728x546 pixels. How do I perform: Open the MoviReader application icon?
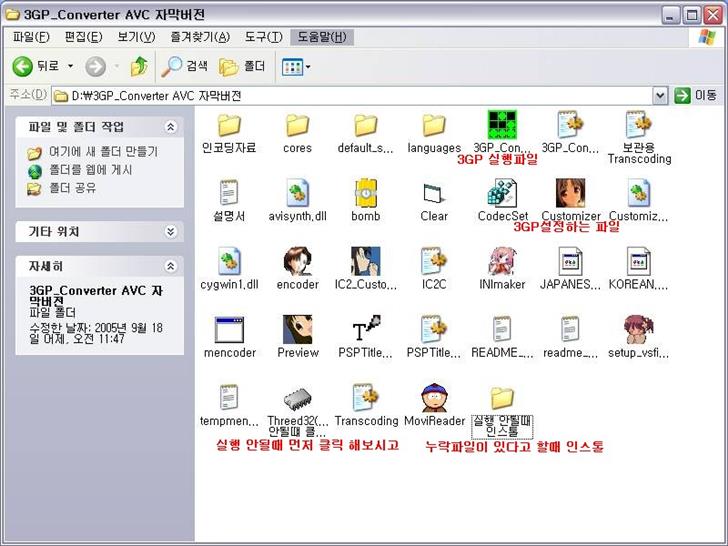click(x=433, y=398)
